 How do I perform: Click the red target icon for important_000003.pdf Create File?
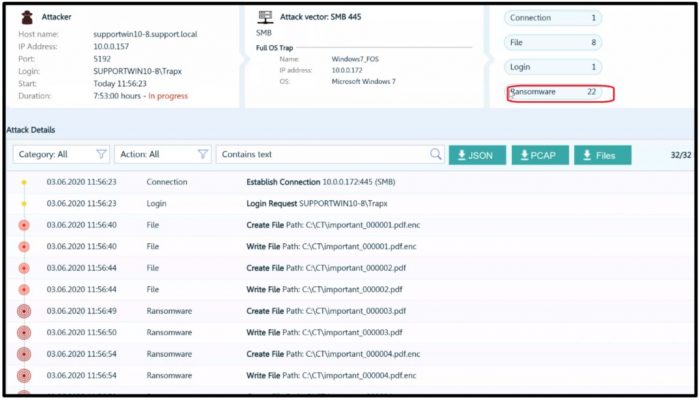pyautogui.click(x=24, y=310)
